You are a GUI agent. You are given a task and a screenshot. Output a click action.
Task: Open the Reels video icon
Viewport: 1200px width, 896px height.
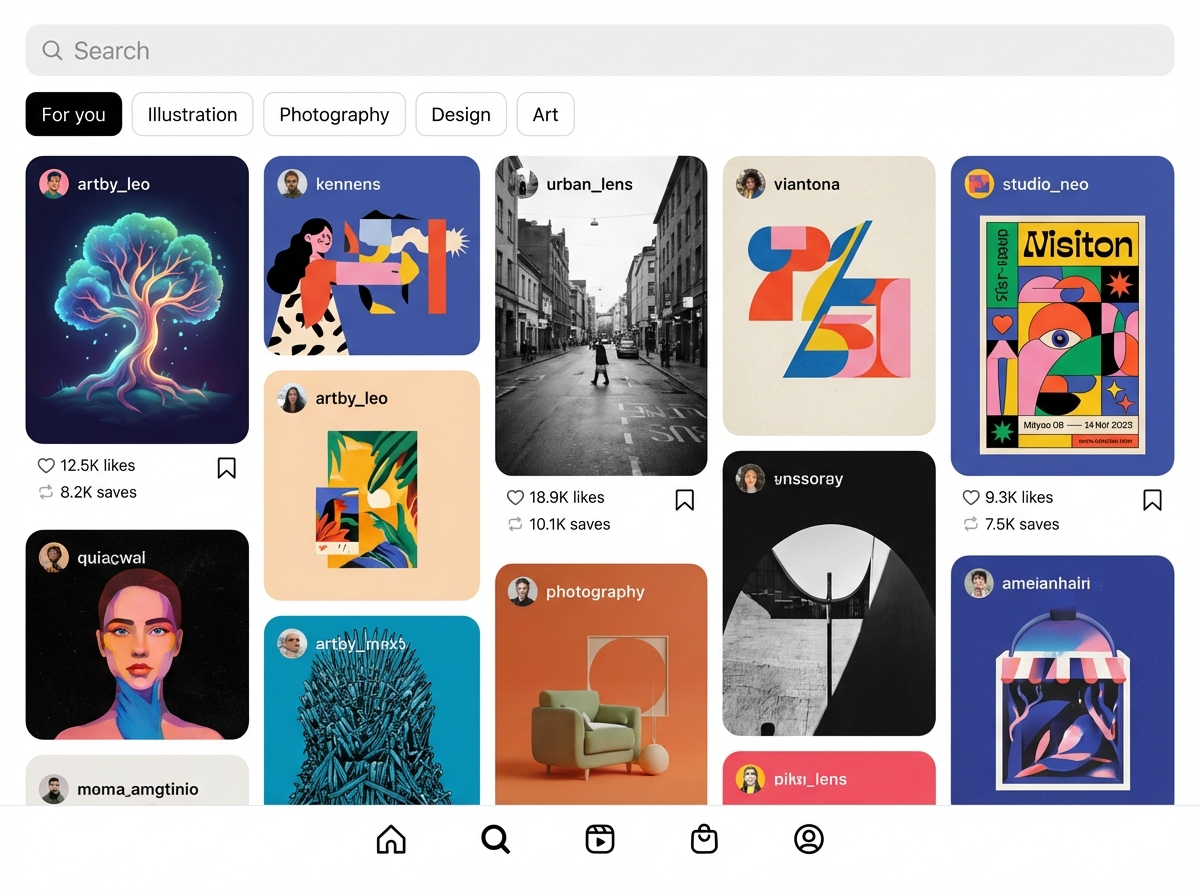click(x=599, y=839)
